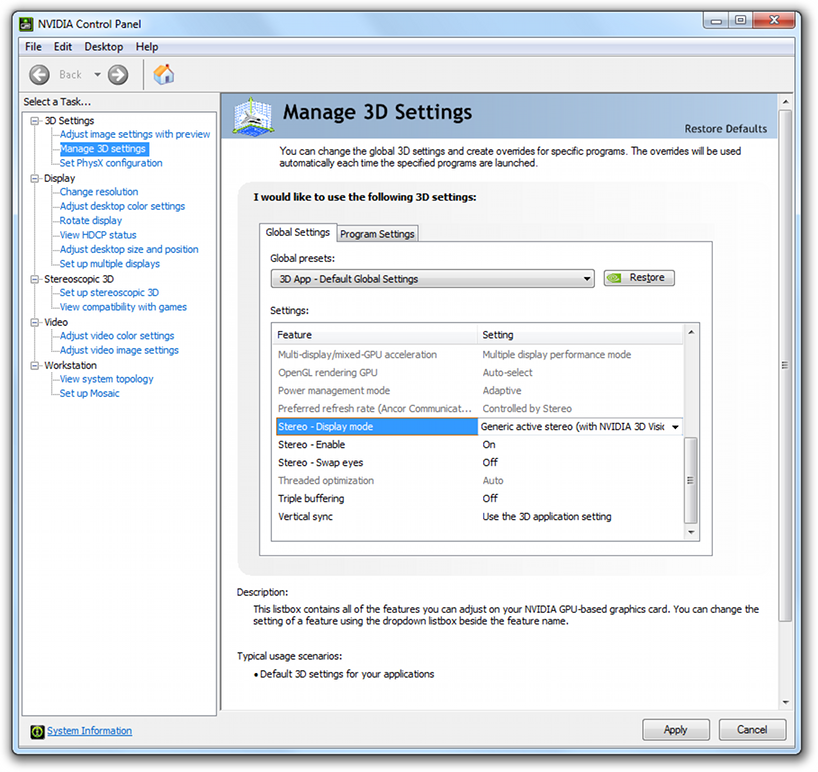818x772 pixels.
Task: Select the Stereo - Swap eyes row
Action: coord(478,463)
